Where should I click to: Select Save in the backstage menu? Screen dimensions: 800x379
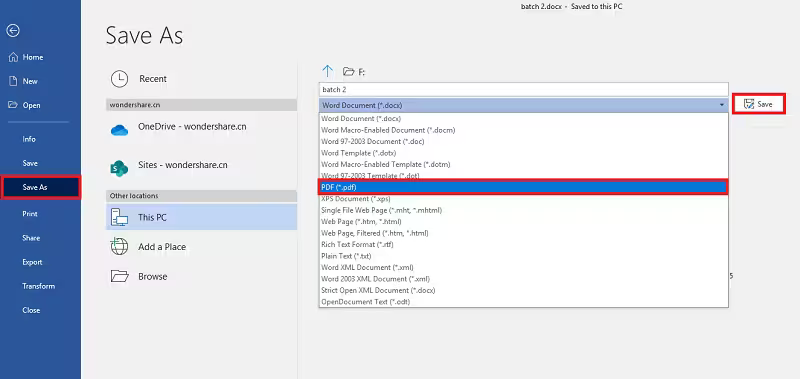click(30, 163)
